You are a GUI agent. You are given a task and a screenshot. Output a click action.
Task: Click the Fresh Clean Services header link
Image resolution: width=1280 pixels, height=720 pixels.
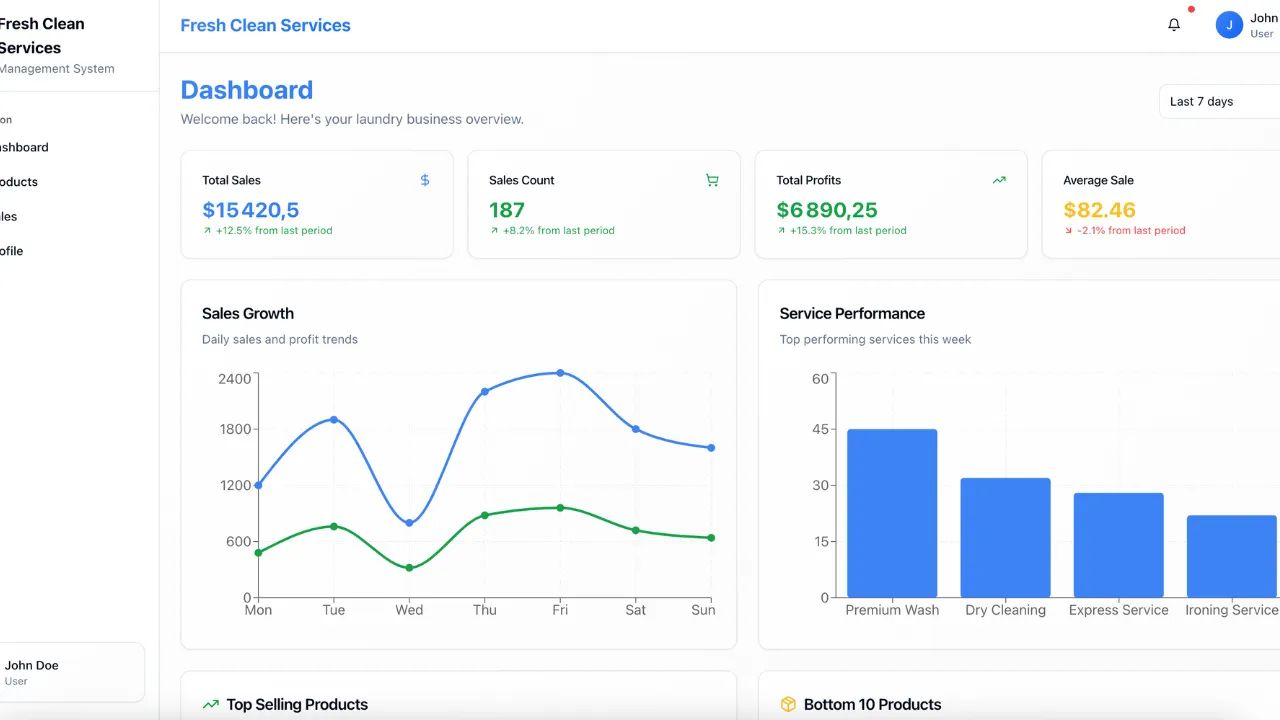coord(265,25)
